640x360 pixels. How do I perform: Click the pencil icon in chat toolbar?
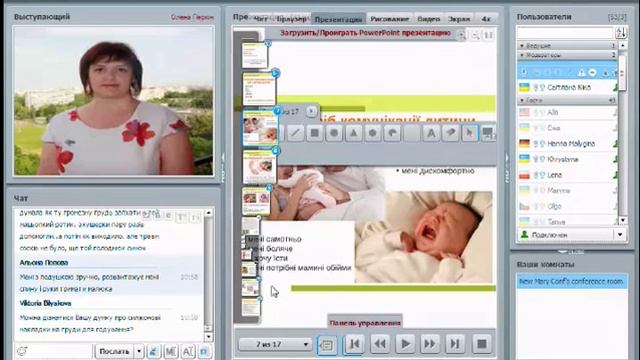coord(153,351)
